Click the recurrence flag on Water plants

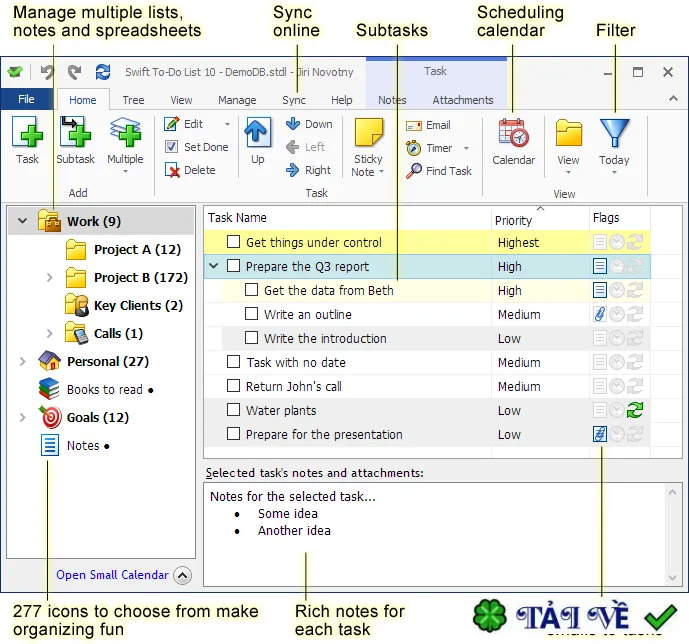point(635,410)
